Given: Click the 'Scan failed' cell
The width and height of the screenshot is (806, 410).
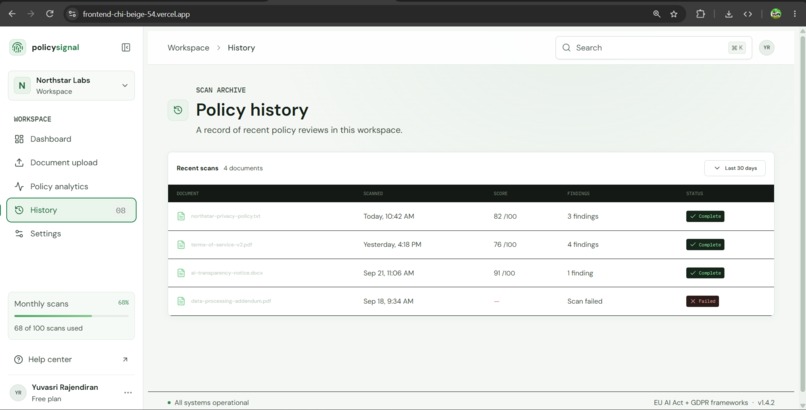Looking at the screenshot, I should 585,301.
